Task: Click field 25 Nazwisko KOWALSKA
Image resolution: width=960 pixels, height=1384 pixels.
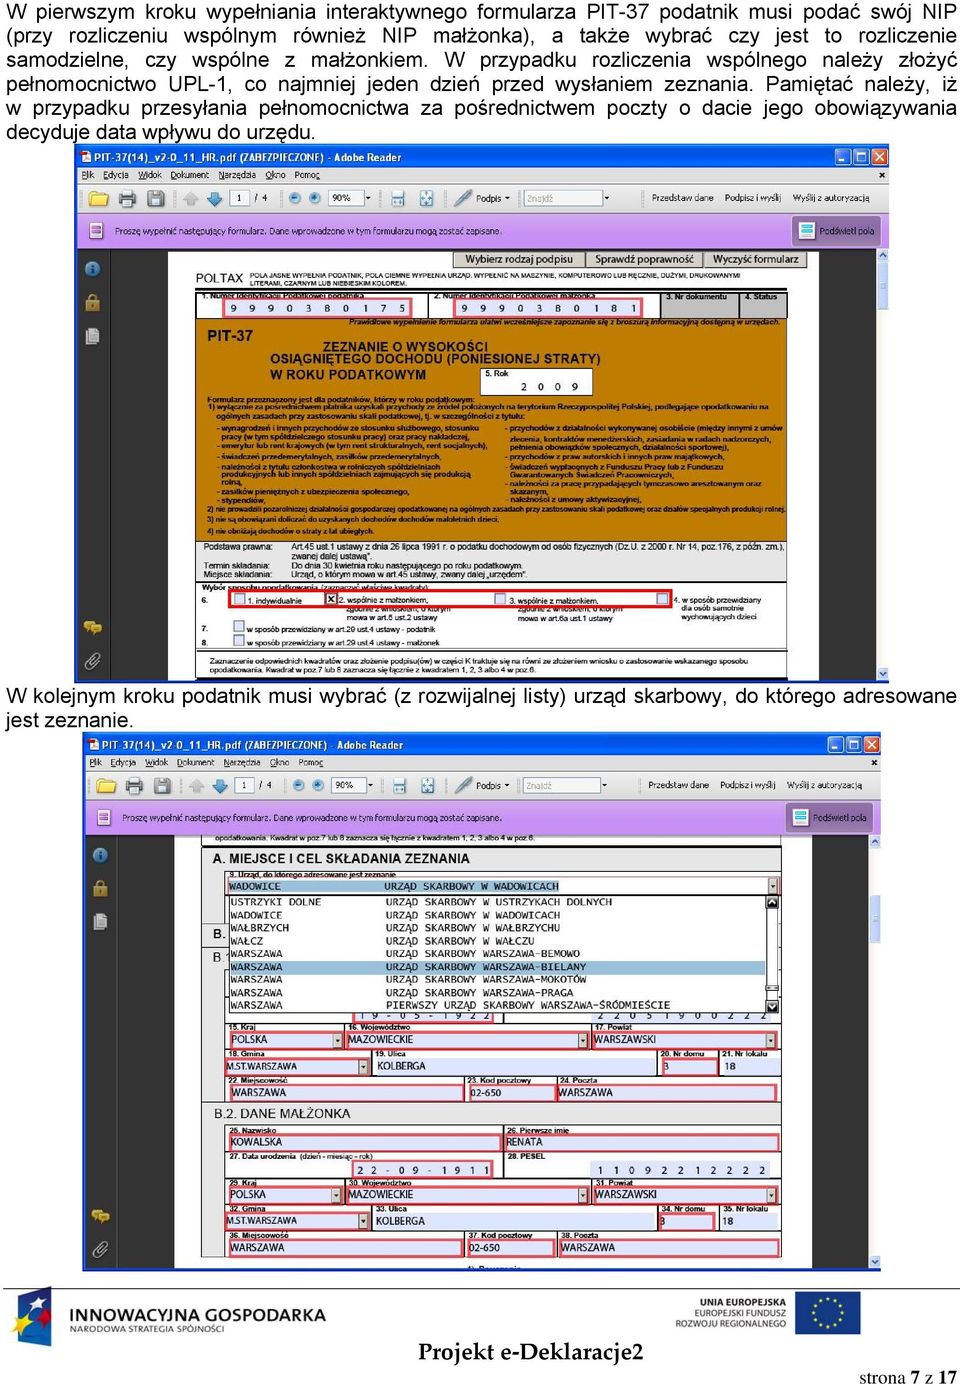Action: [x=364, y=1142]
